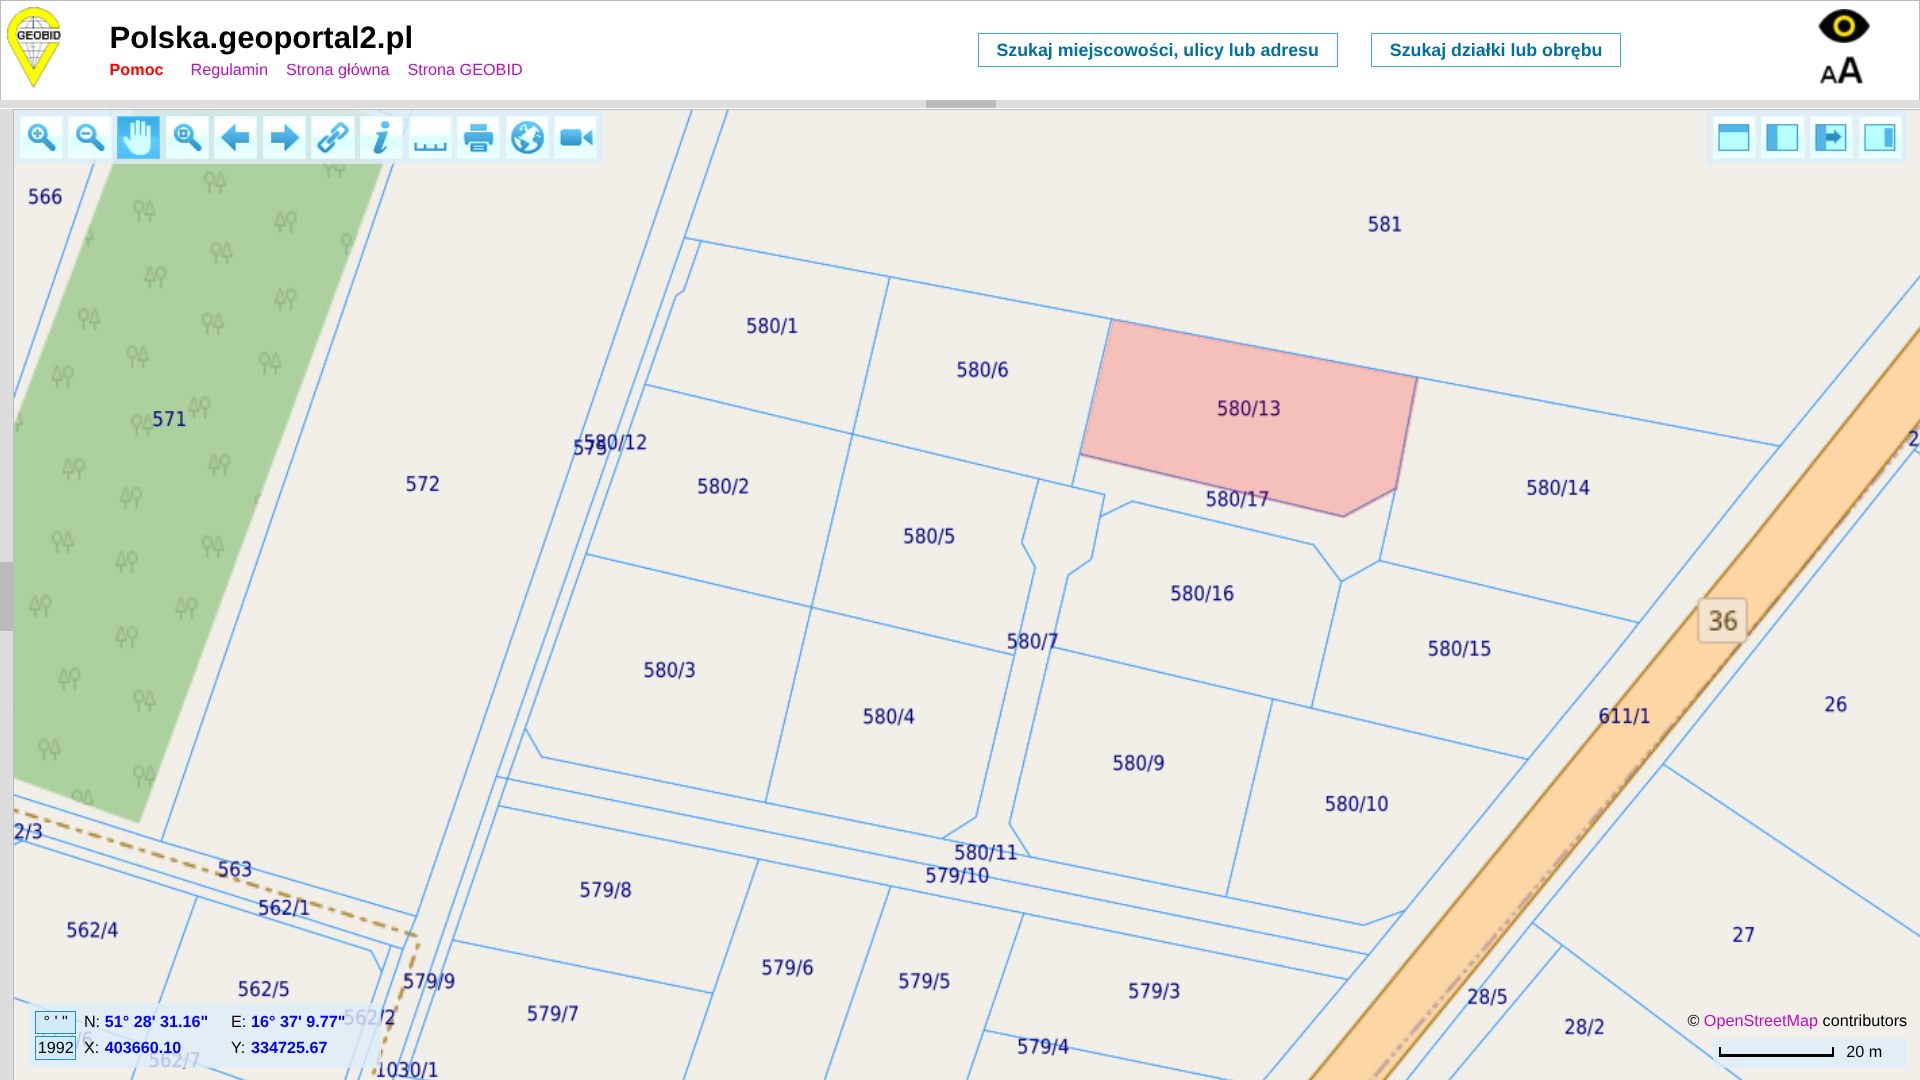The height and width of the screenshot is (1080, 1920).
Task: Click the header collapse handle bar
Action: [960, 104]
